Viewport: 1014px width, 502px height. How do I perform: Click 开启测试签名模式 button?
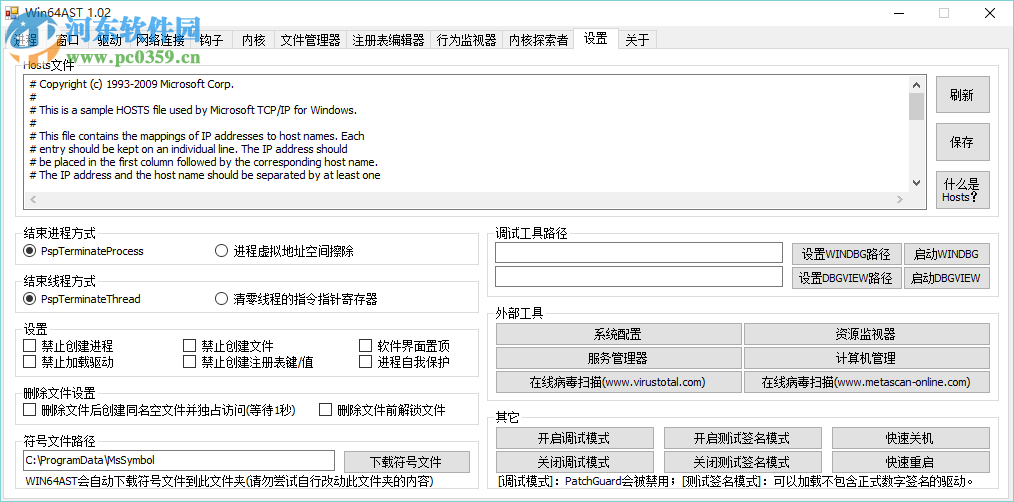pyautogui.click(x=742, y=438)
